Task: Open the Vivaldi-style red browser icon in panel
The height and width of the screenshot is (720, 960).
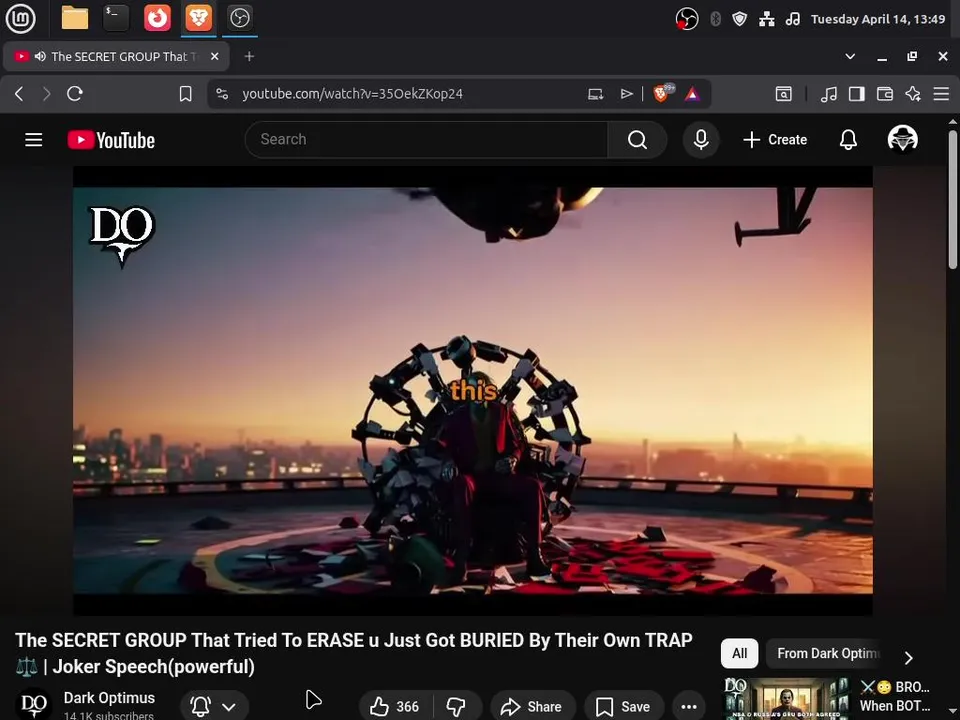Action: (157, 18)
